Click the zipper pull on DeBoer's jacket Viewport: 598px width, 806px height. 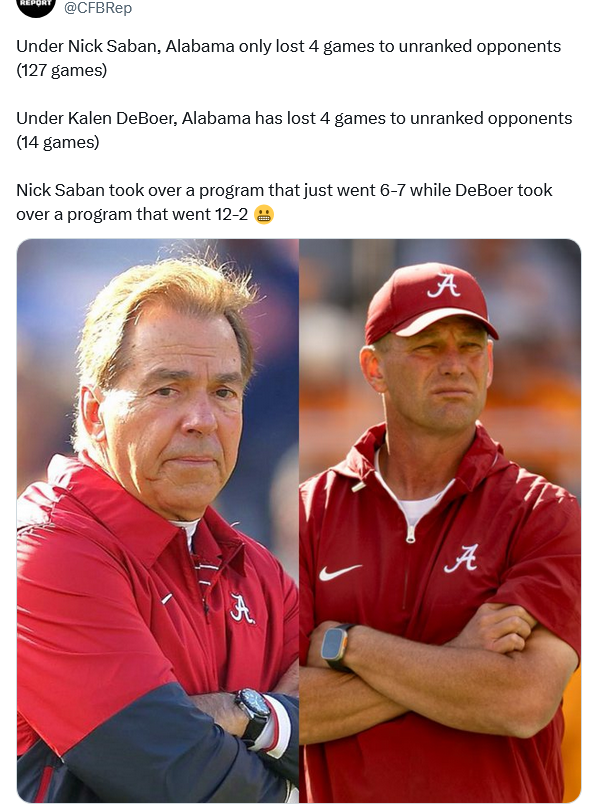(x=410, y=534)
